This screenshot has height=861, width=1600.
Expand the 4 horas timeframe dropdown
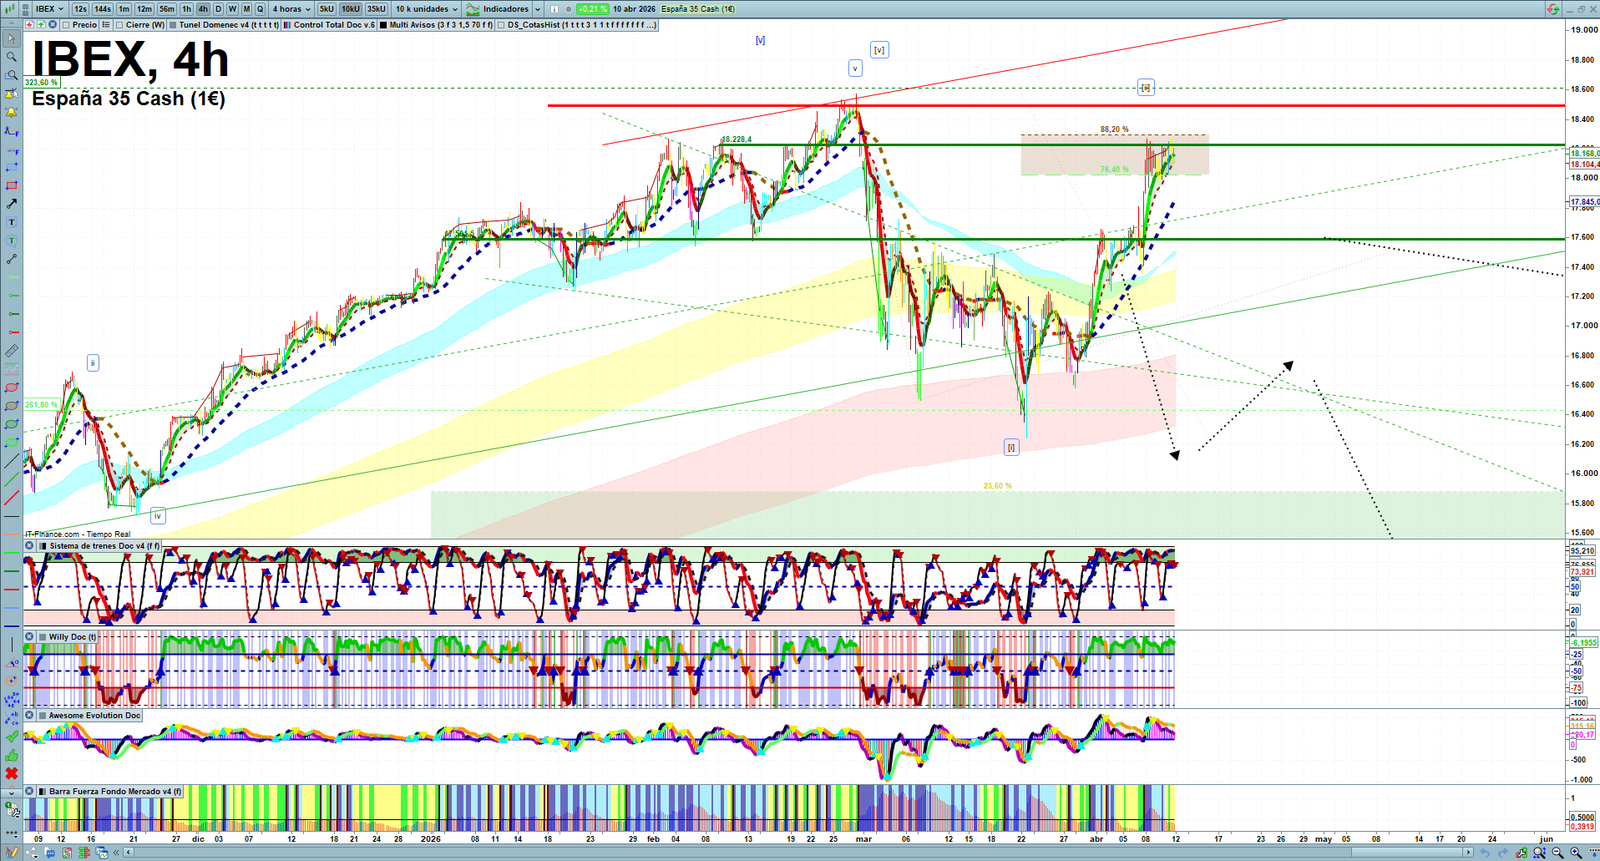point(291,9)
